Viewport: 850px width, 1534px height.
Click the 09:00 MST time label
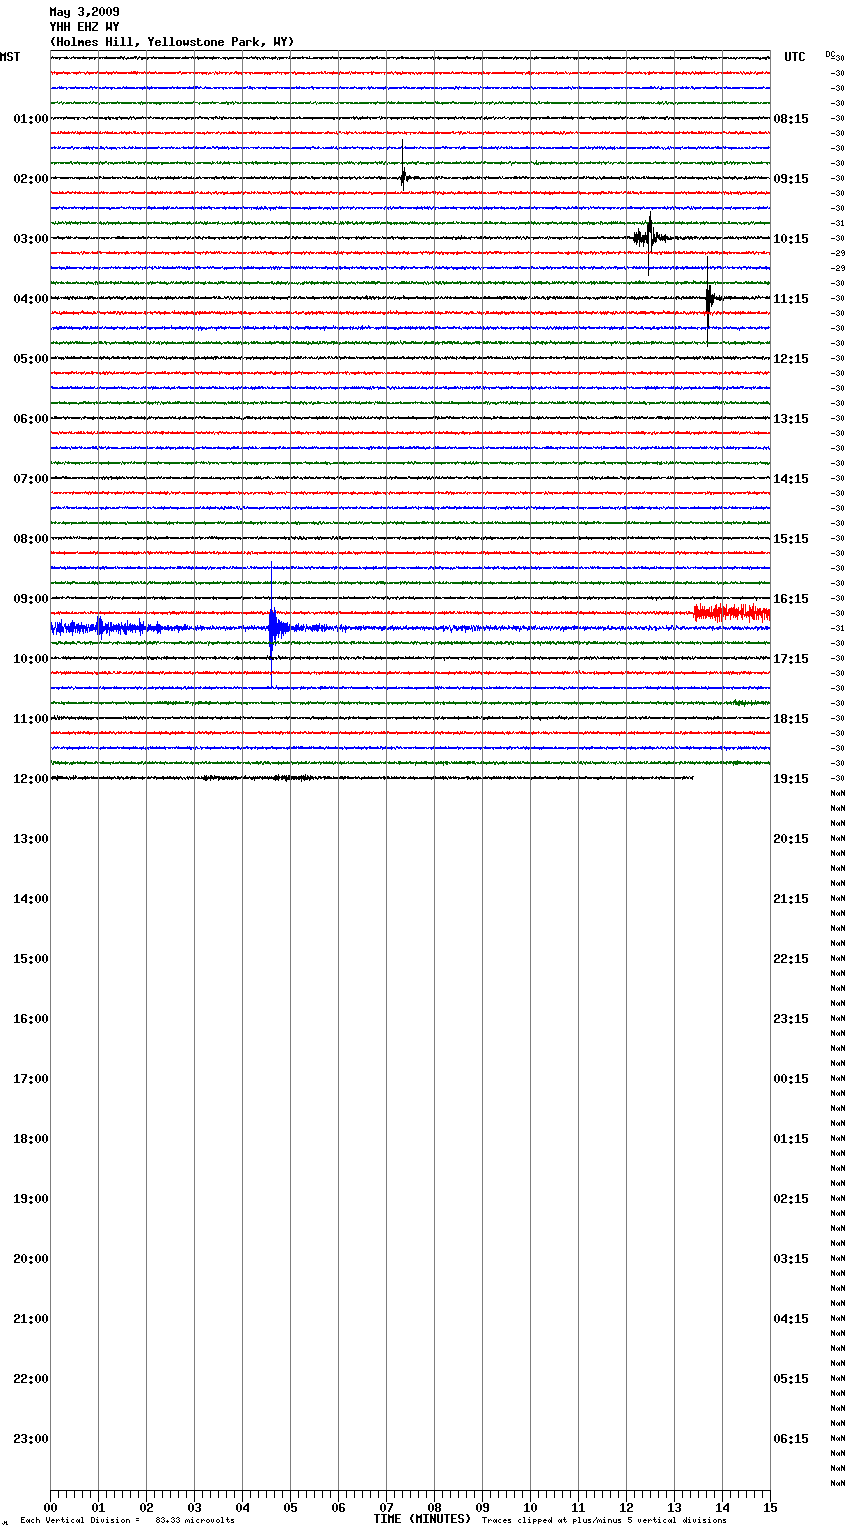[x=30, y=599]
